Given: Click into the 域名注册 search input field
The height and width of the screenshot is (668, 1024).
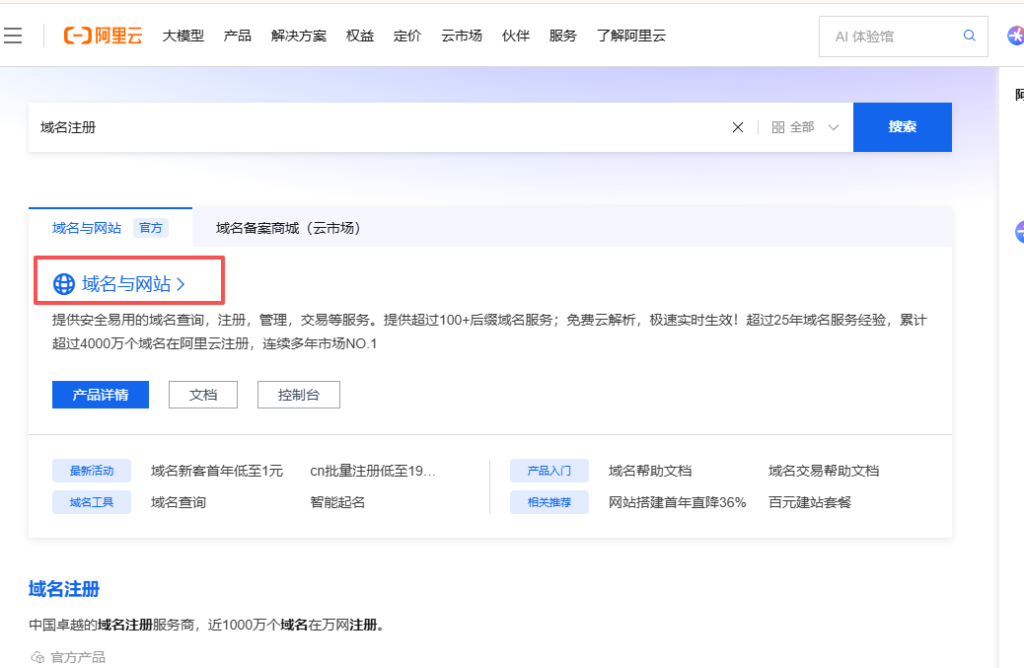Looking at the screenshot, I should (x=380, y=127).
